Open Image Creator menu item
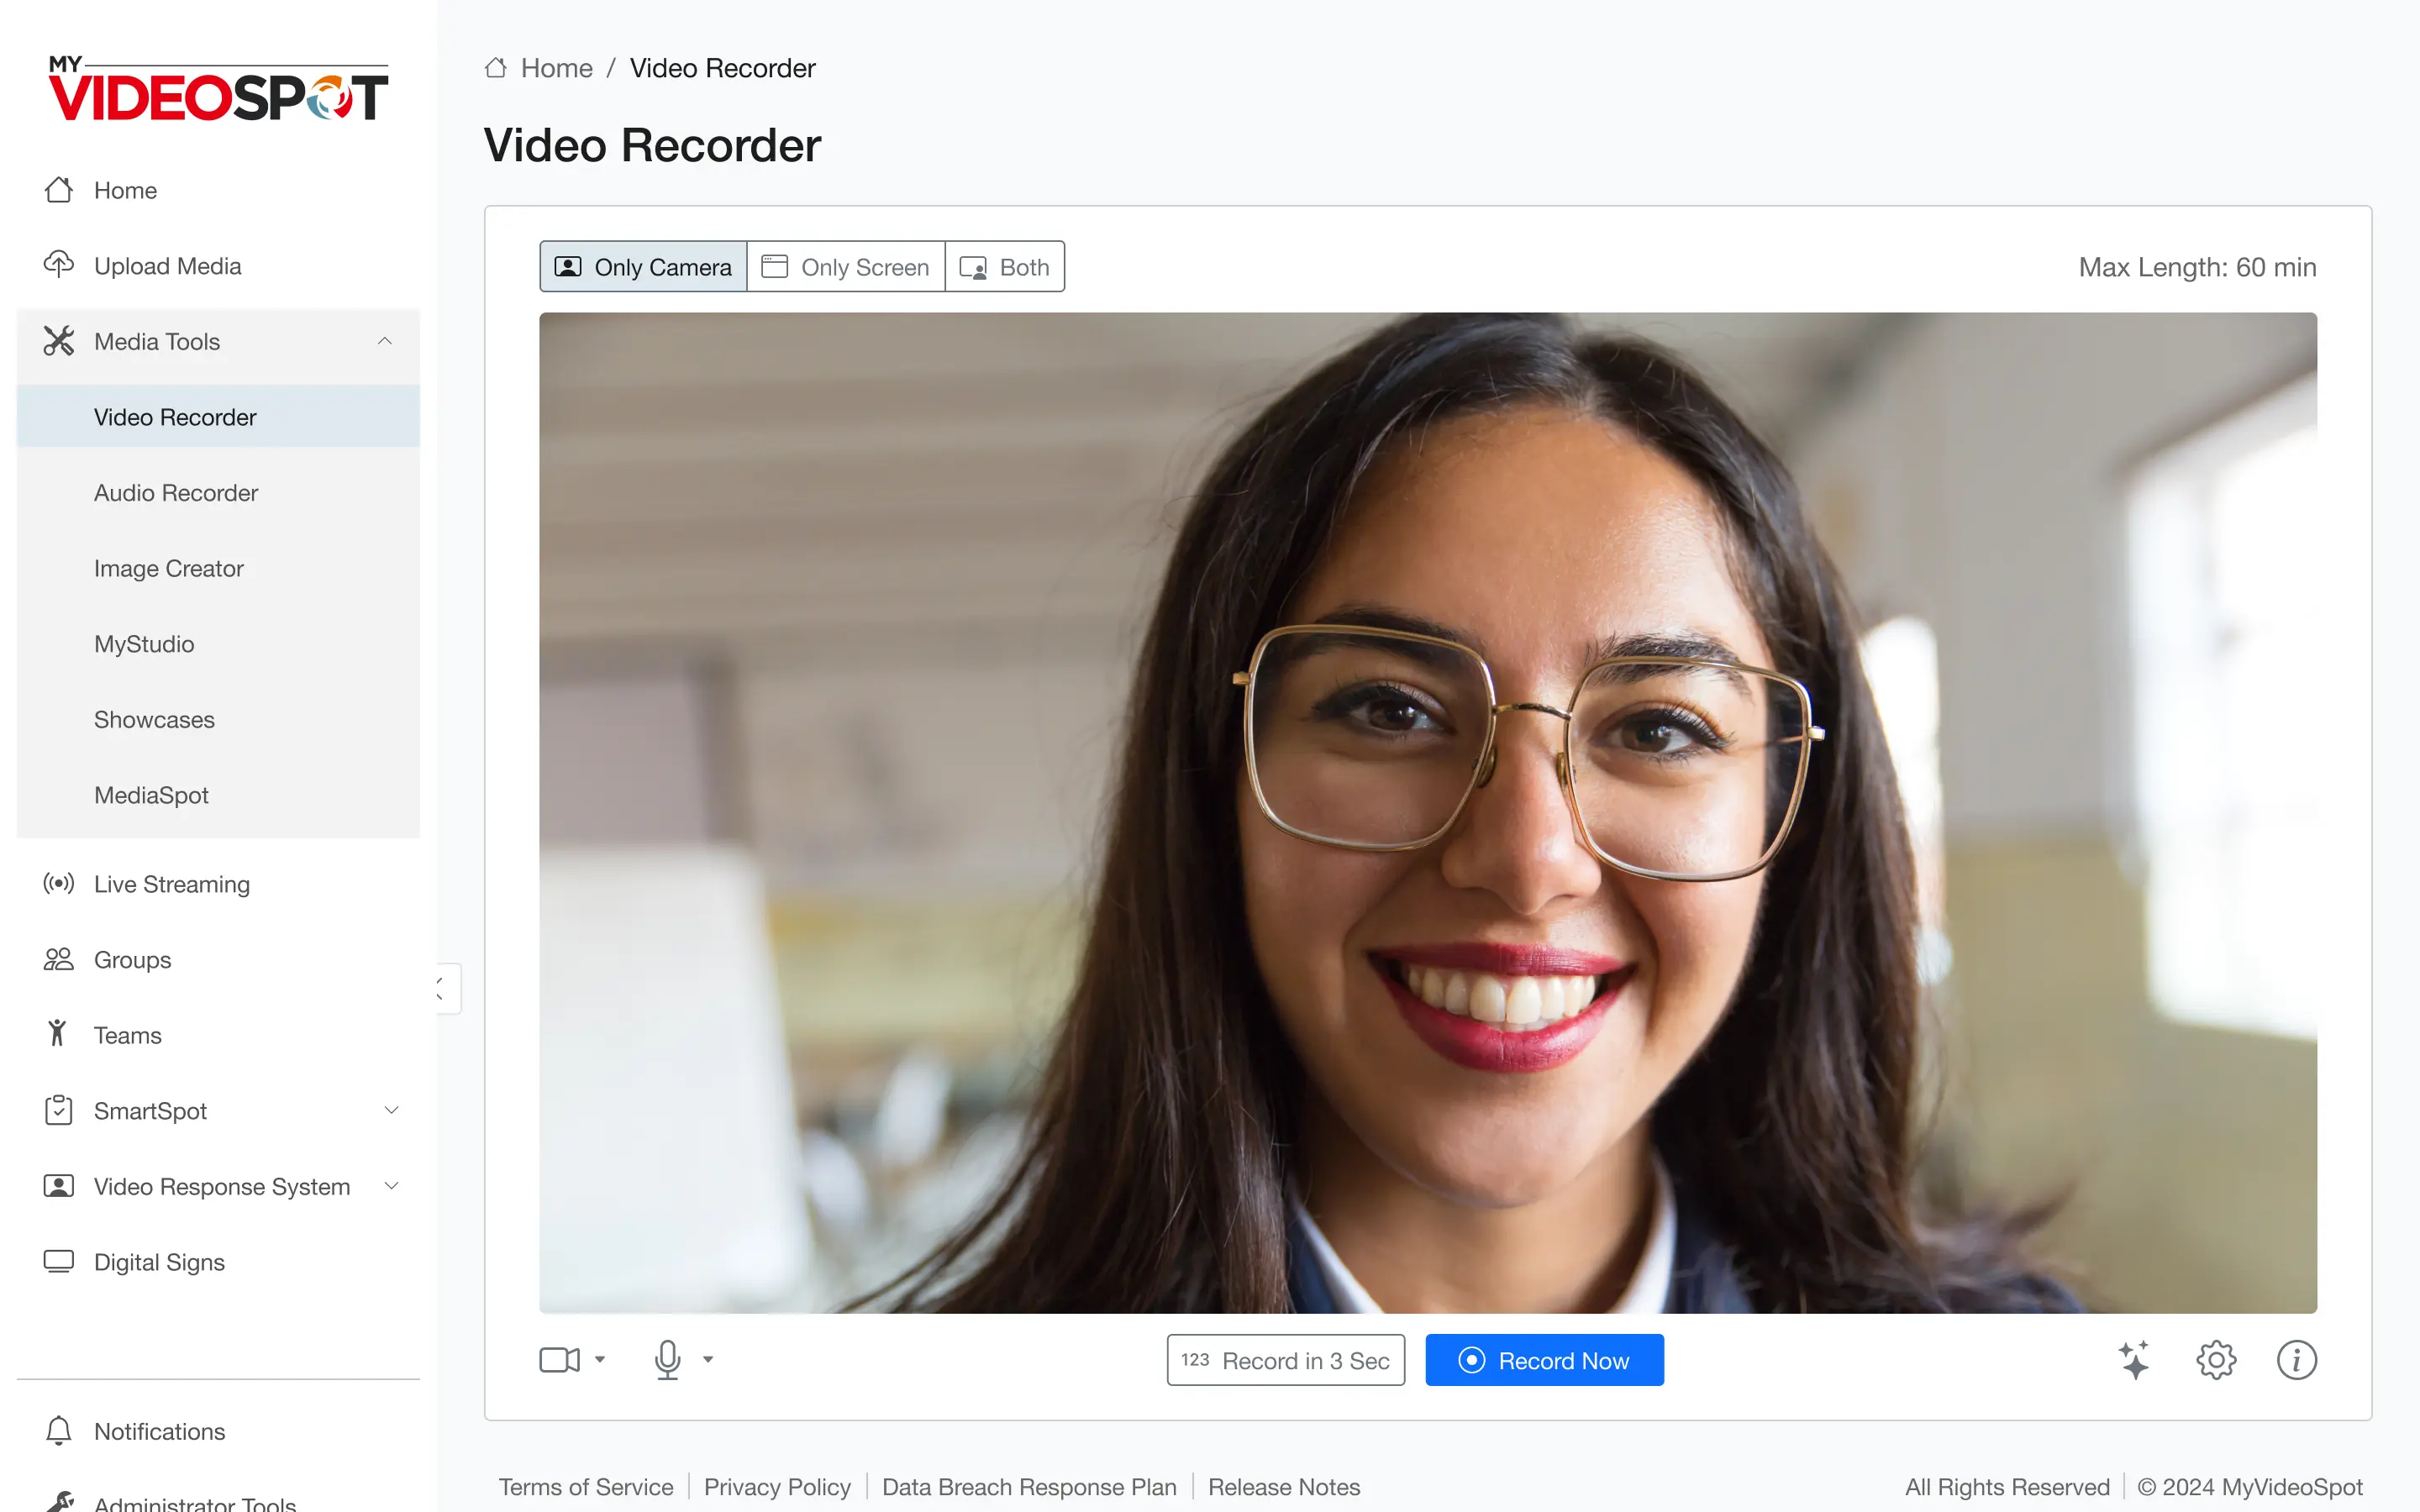This screenshot has width=2420, height=1512. tap(169, 568)
